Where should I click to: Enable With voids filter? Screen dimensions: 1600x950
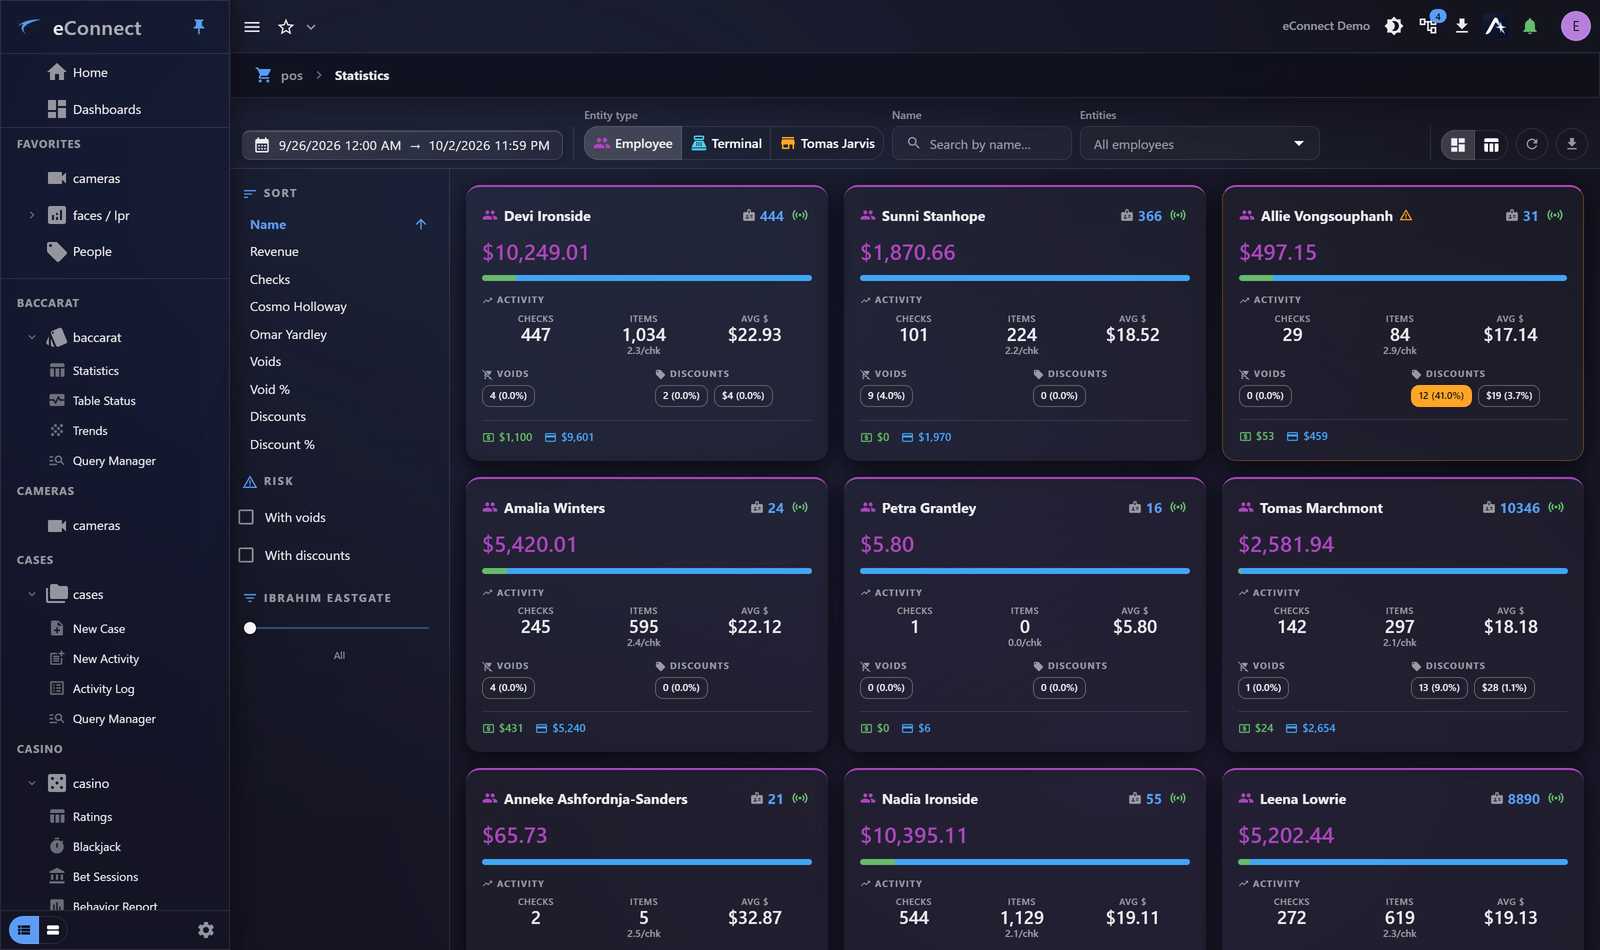[x=246, y=517]
